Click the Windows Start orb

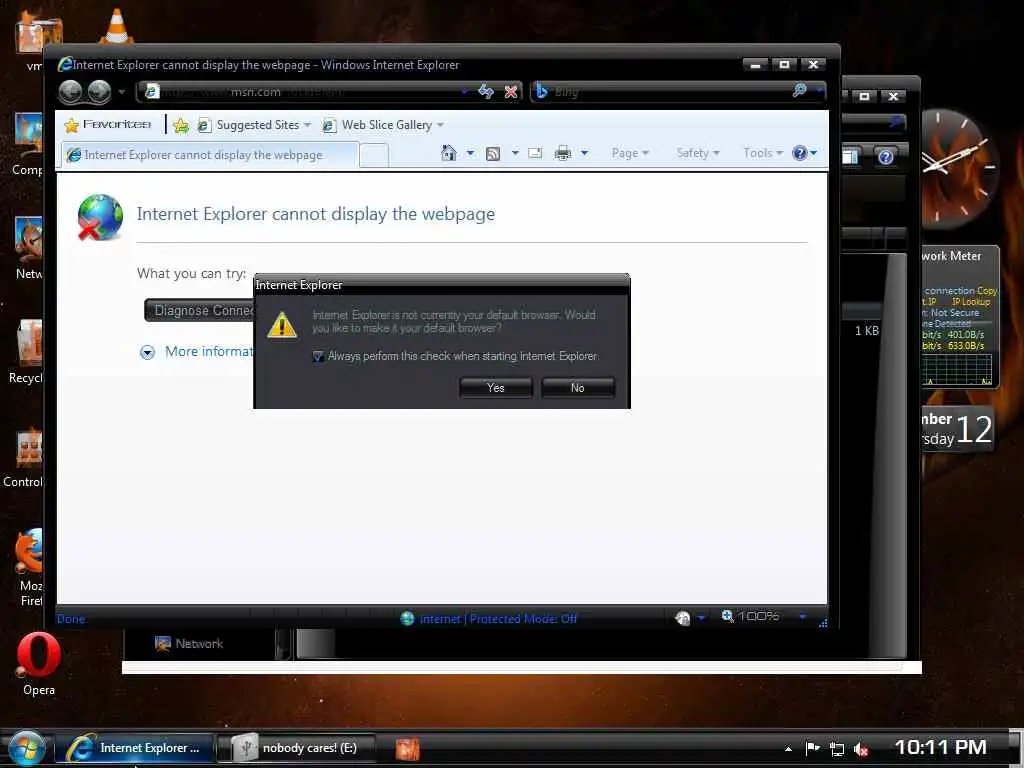(x=26, y=748)
